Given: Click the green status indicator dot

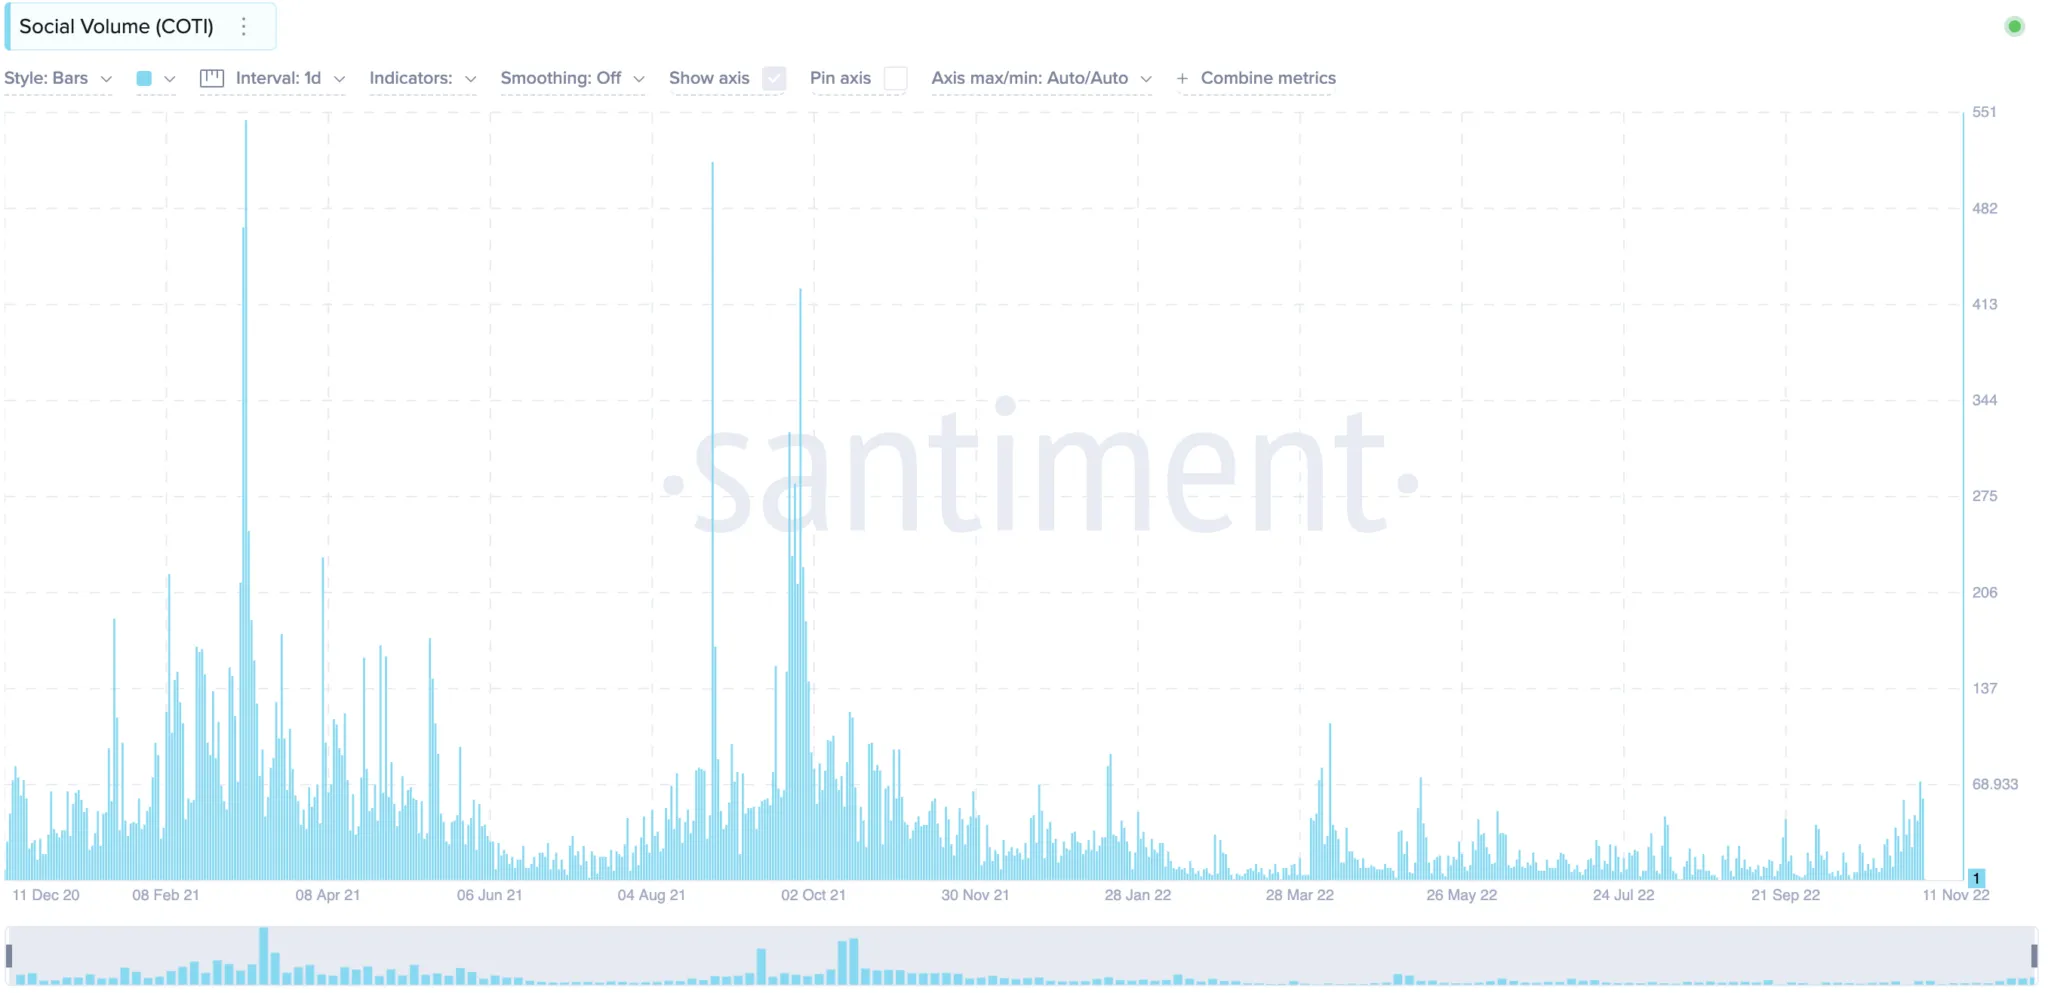Looking at the screenshot, I should click(x=2014, y=27).
